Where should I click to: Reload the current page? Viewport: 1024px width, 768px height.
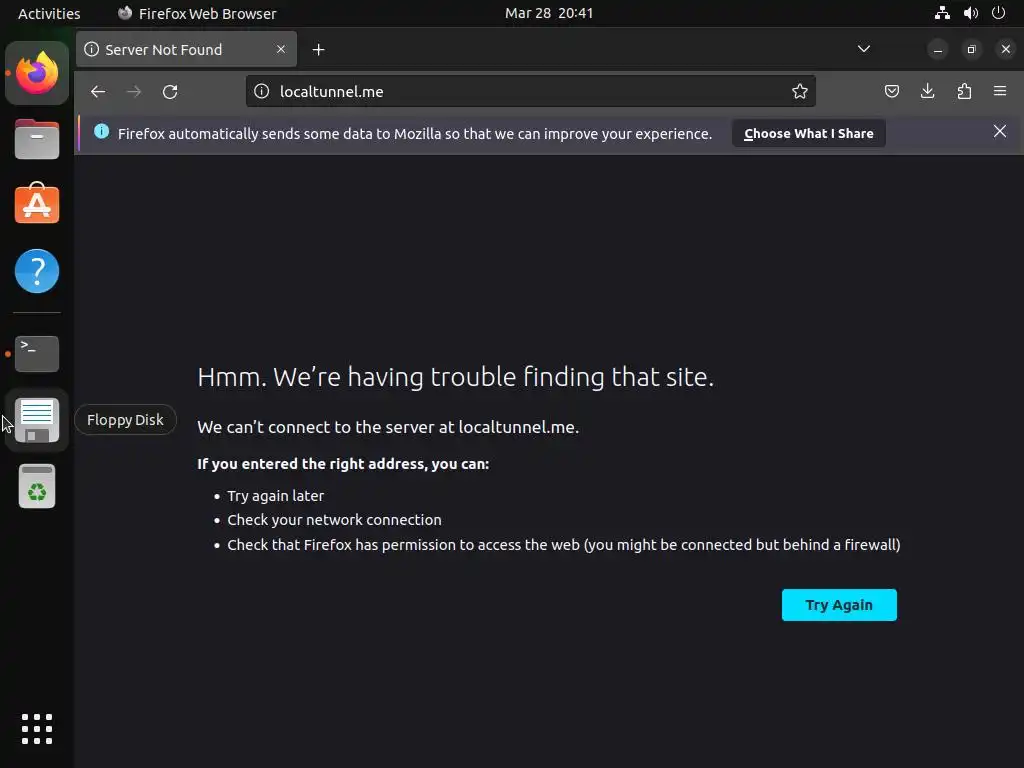[170, 91]
